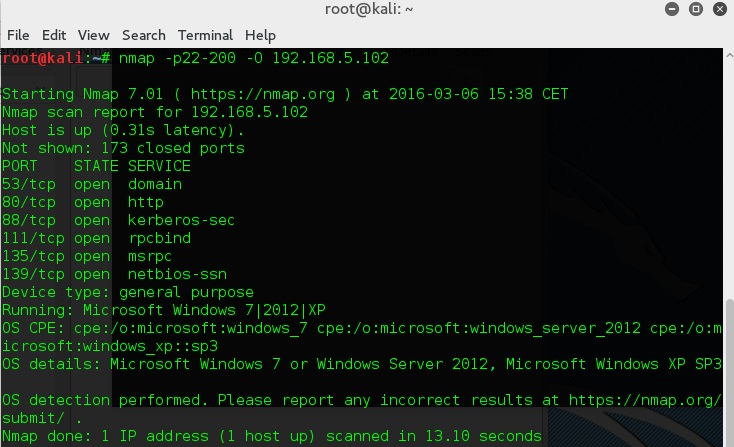
Task: Open the Edit menu
Action: (54, 35)
